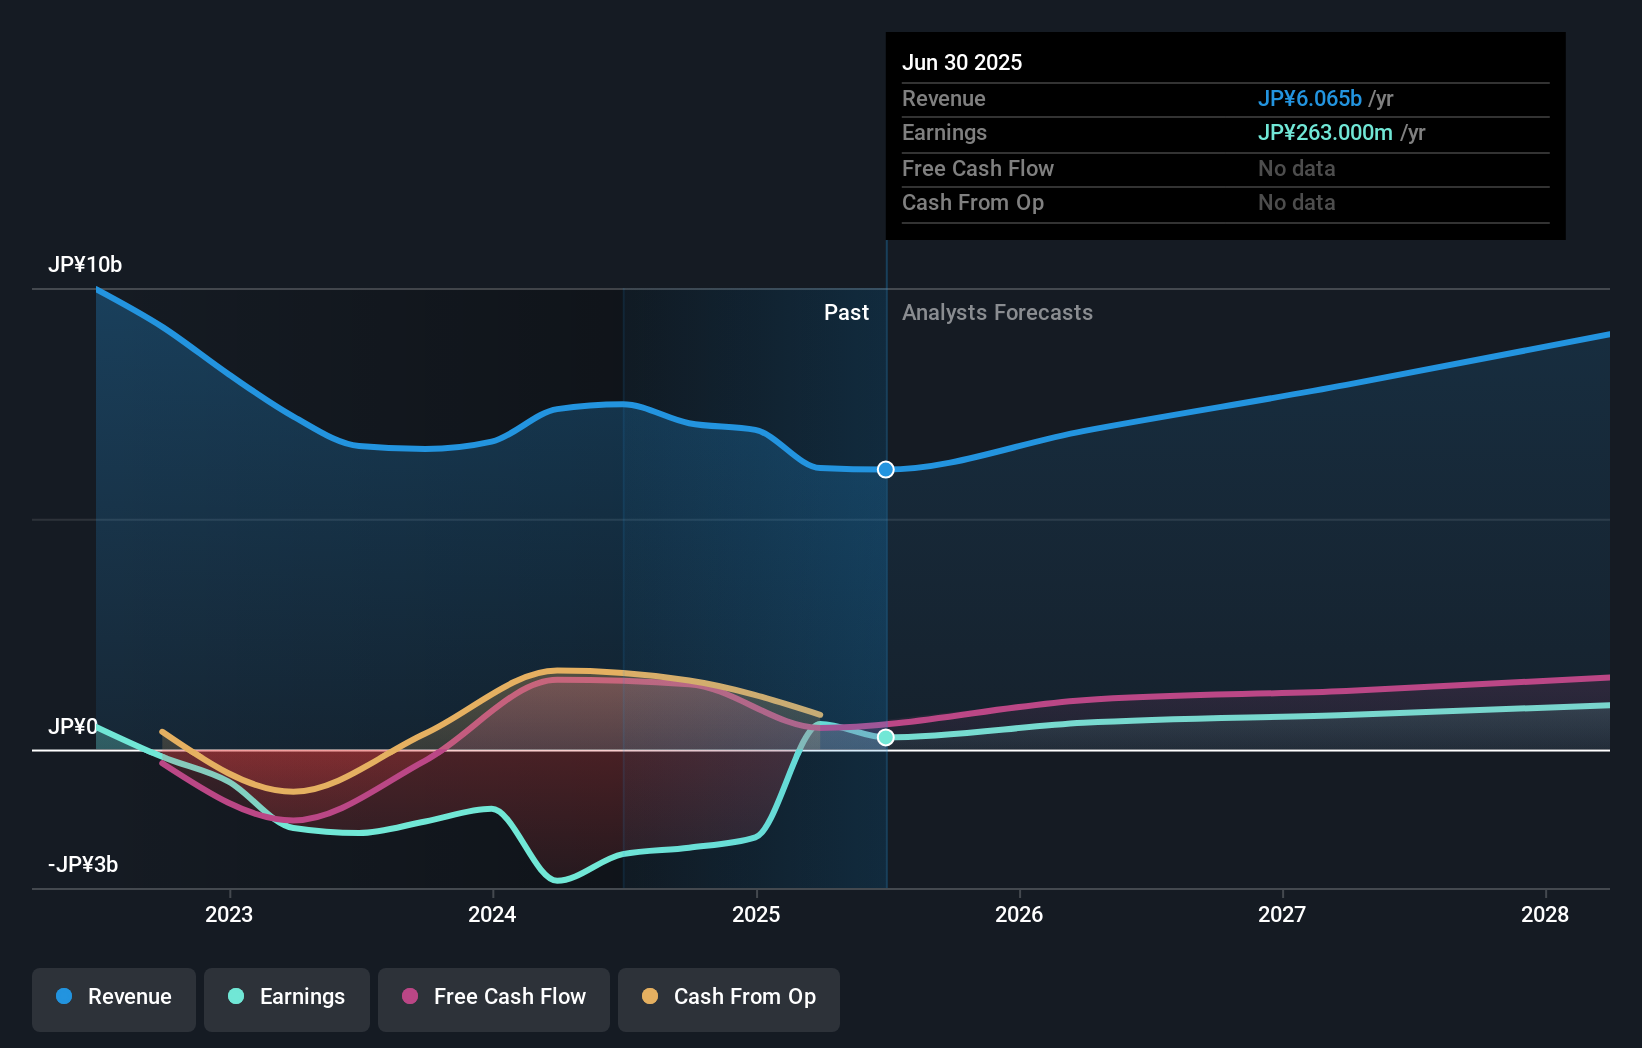Viewport: 1642px width, 1048px height.
Task: Click the Free Cash Flow legend button
Action: pyautogui.click(x=494, y=997)
